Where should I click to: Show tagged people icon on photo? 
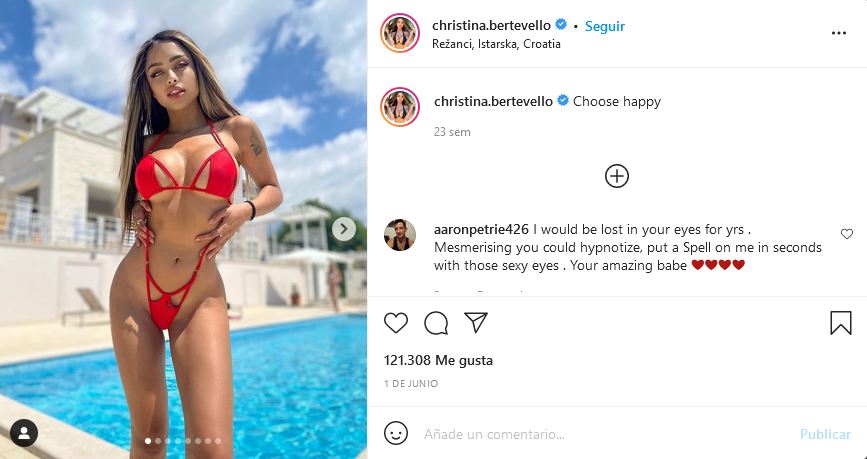[24, 433]
